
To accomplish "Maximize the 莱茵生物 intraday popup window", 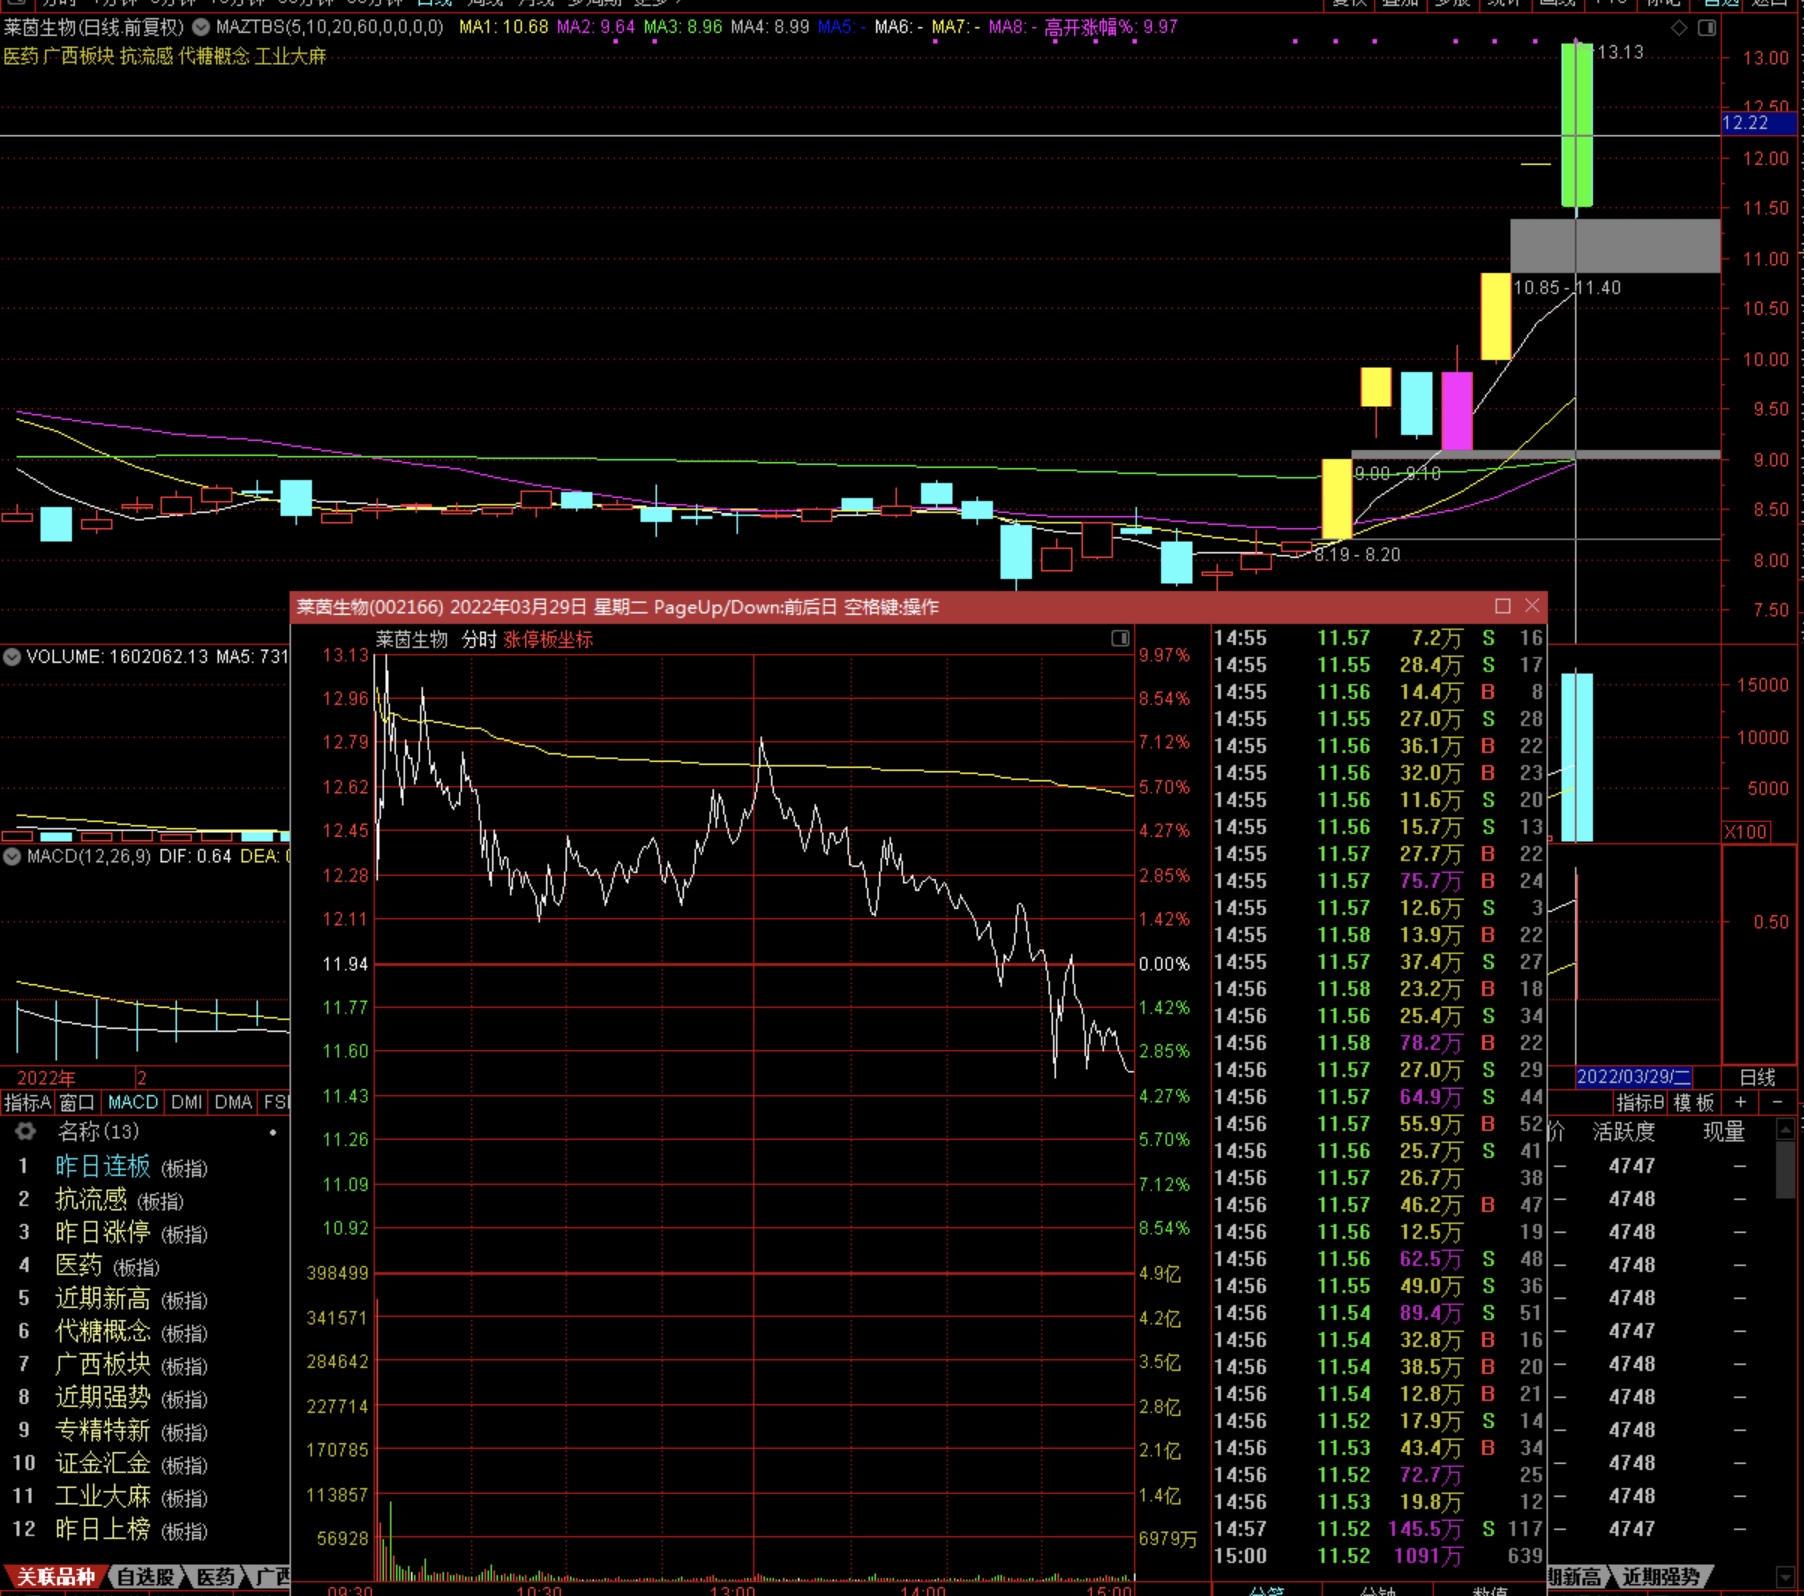I will point(1502,606).
